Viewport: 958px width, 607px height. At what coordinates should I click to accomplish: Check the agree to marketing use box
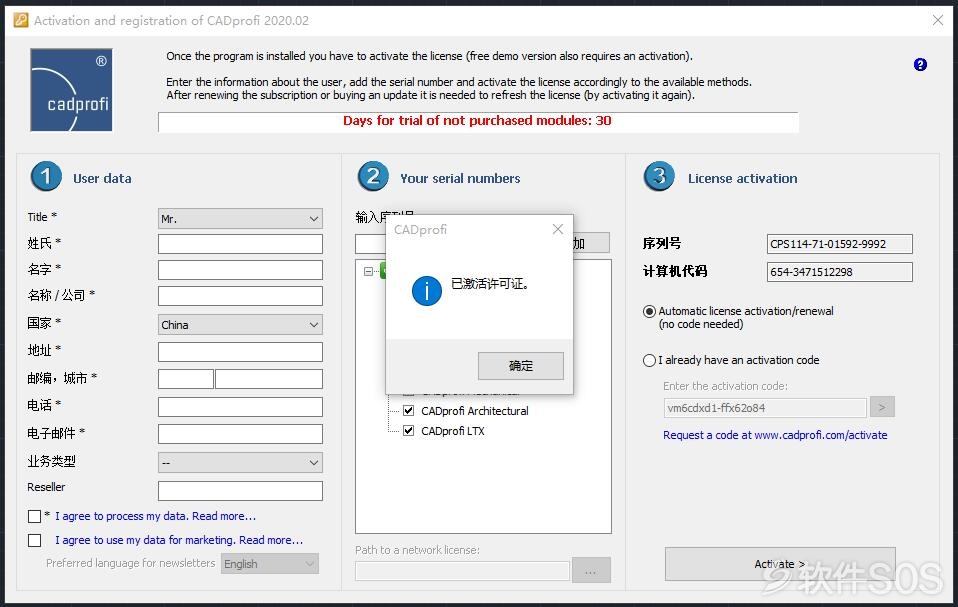pos(35,540)
